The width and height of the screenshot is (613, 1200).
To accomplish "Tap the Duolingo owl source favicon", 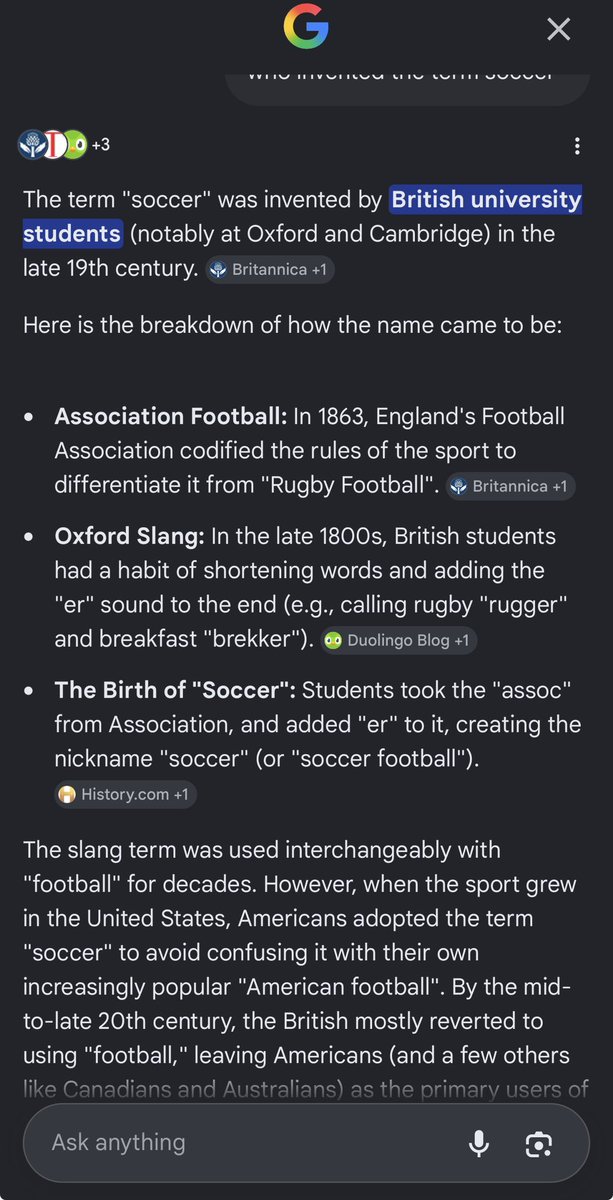I will point(74,145).
